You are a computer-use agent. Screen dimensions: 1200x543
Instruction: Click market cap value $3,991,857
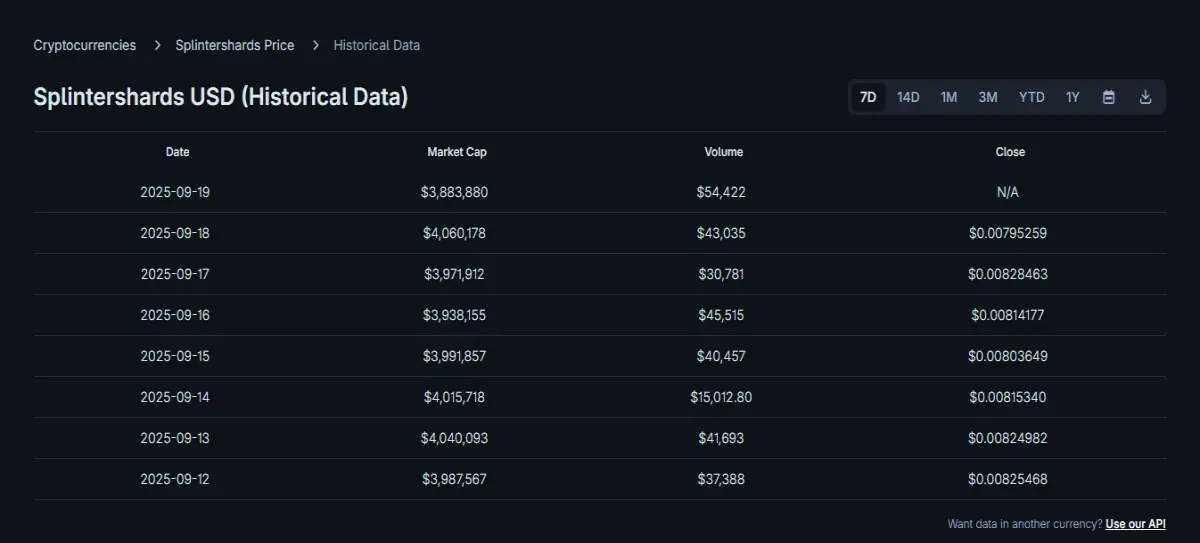[455, 356]
